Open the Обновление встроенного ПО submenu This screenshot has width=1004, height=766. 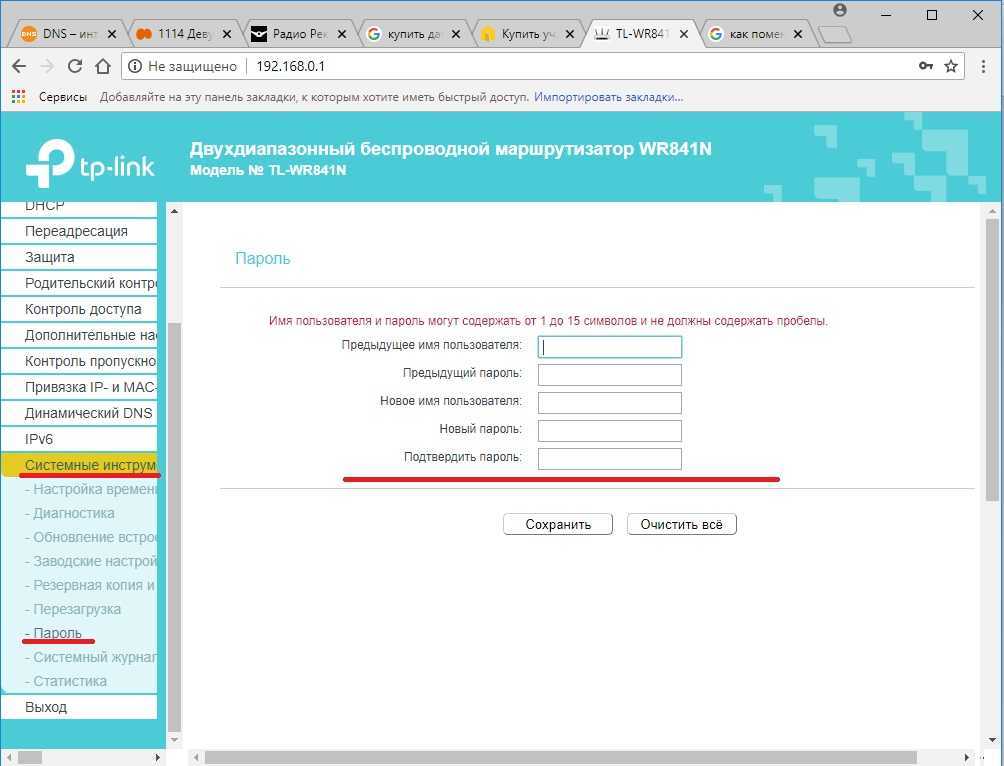tap(90, 537)
